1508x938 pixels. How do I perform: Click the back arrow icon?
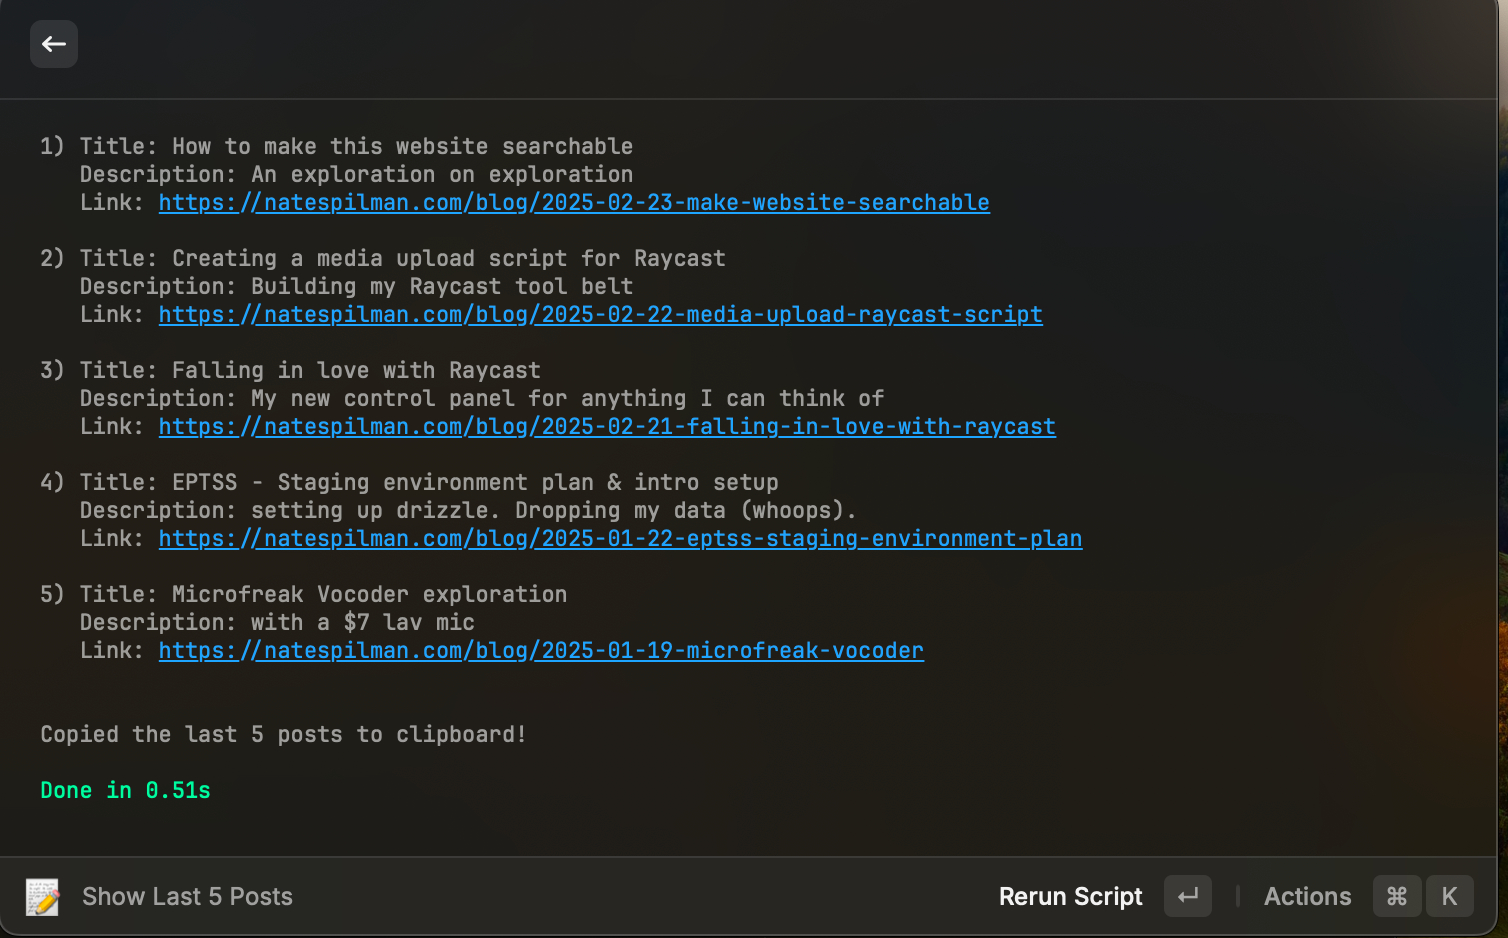pyautogui.click(x=54, y=44)
